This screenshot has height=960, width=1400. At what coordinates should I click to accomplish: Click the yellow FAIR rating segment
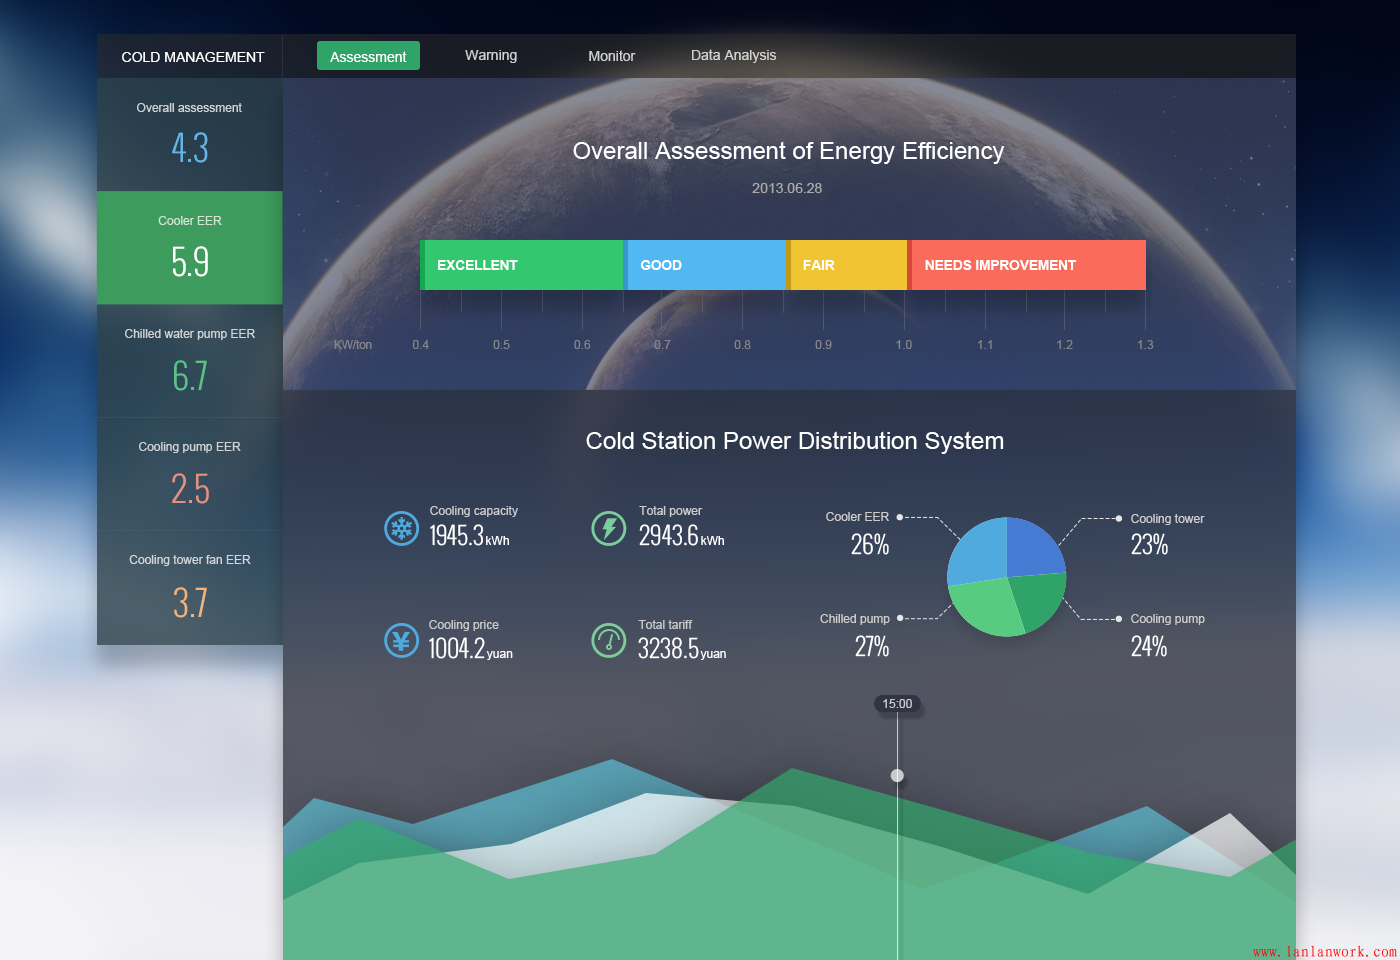pos(847,265)
